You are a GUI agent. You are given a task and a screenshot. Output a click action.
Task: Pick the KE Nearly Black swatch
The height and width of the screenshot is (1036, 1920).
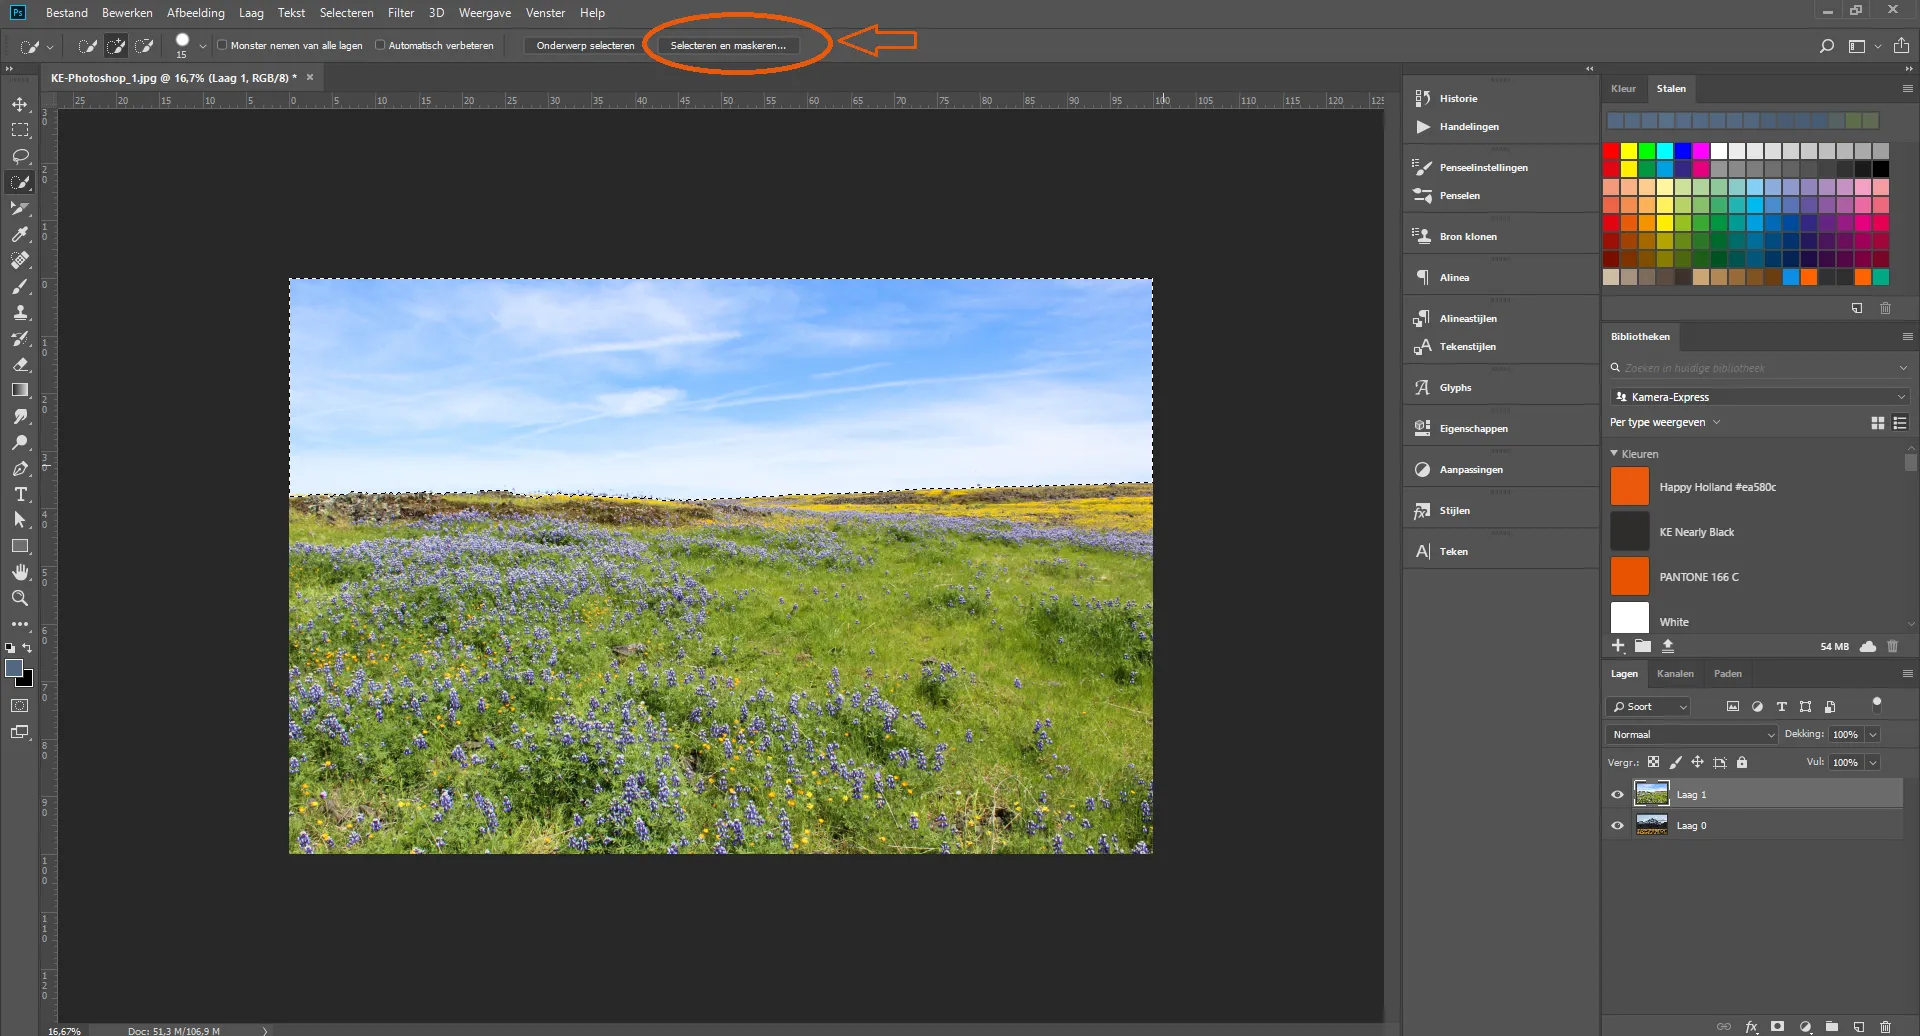click(1629, 532)
